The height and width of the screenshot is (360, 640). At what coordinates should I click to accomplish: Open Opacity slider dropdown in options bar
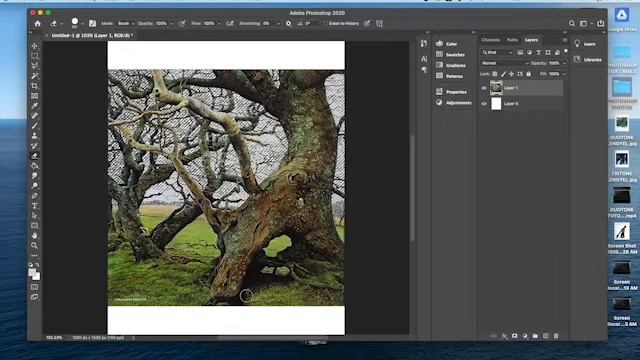171,24
